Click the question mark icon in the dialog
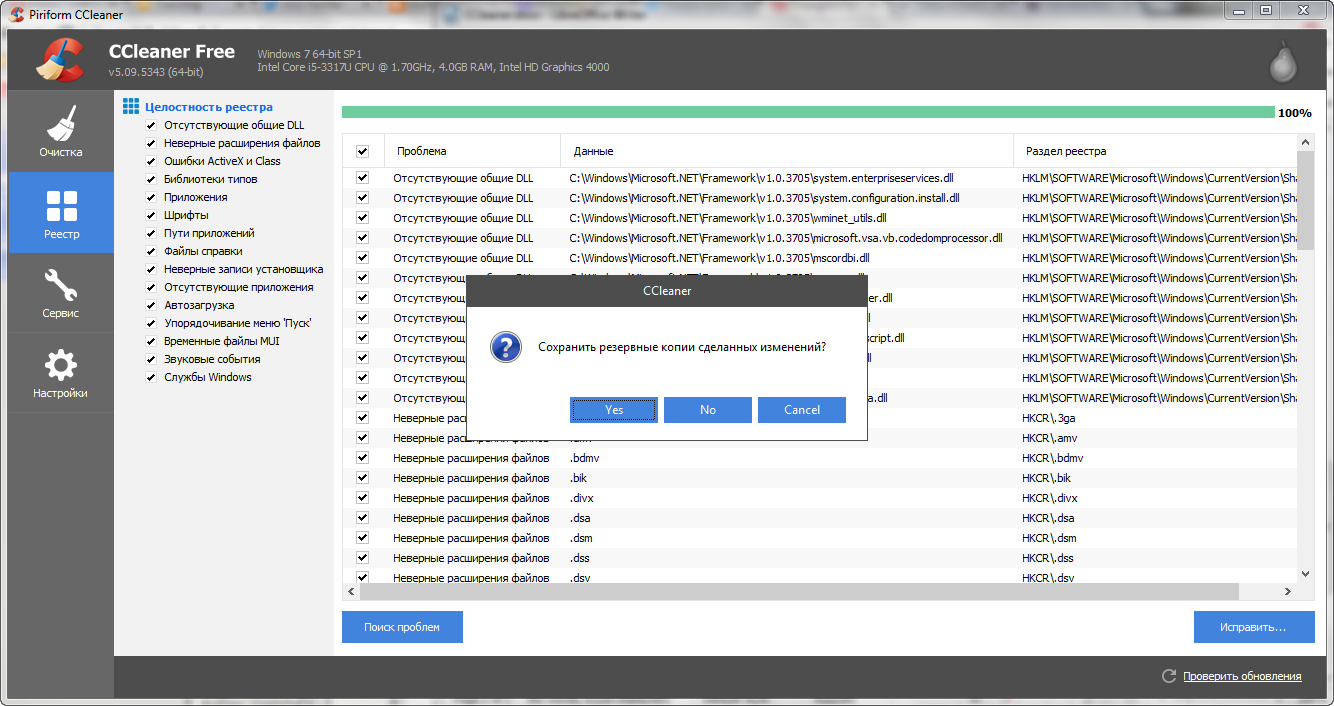Image resolution: width=1334 pixels, height=706 pixels. 506,347
